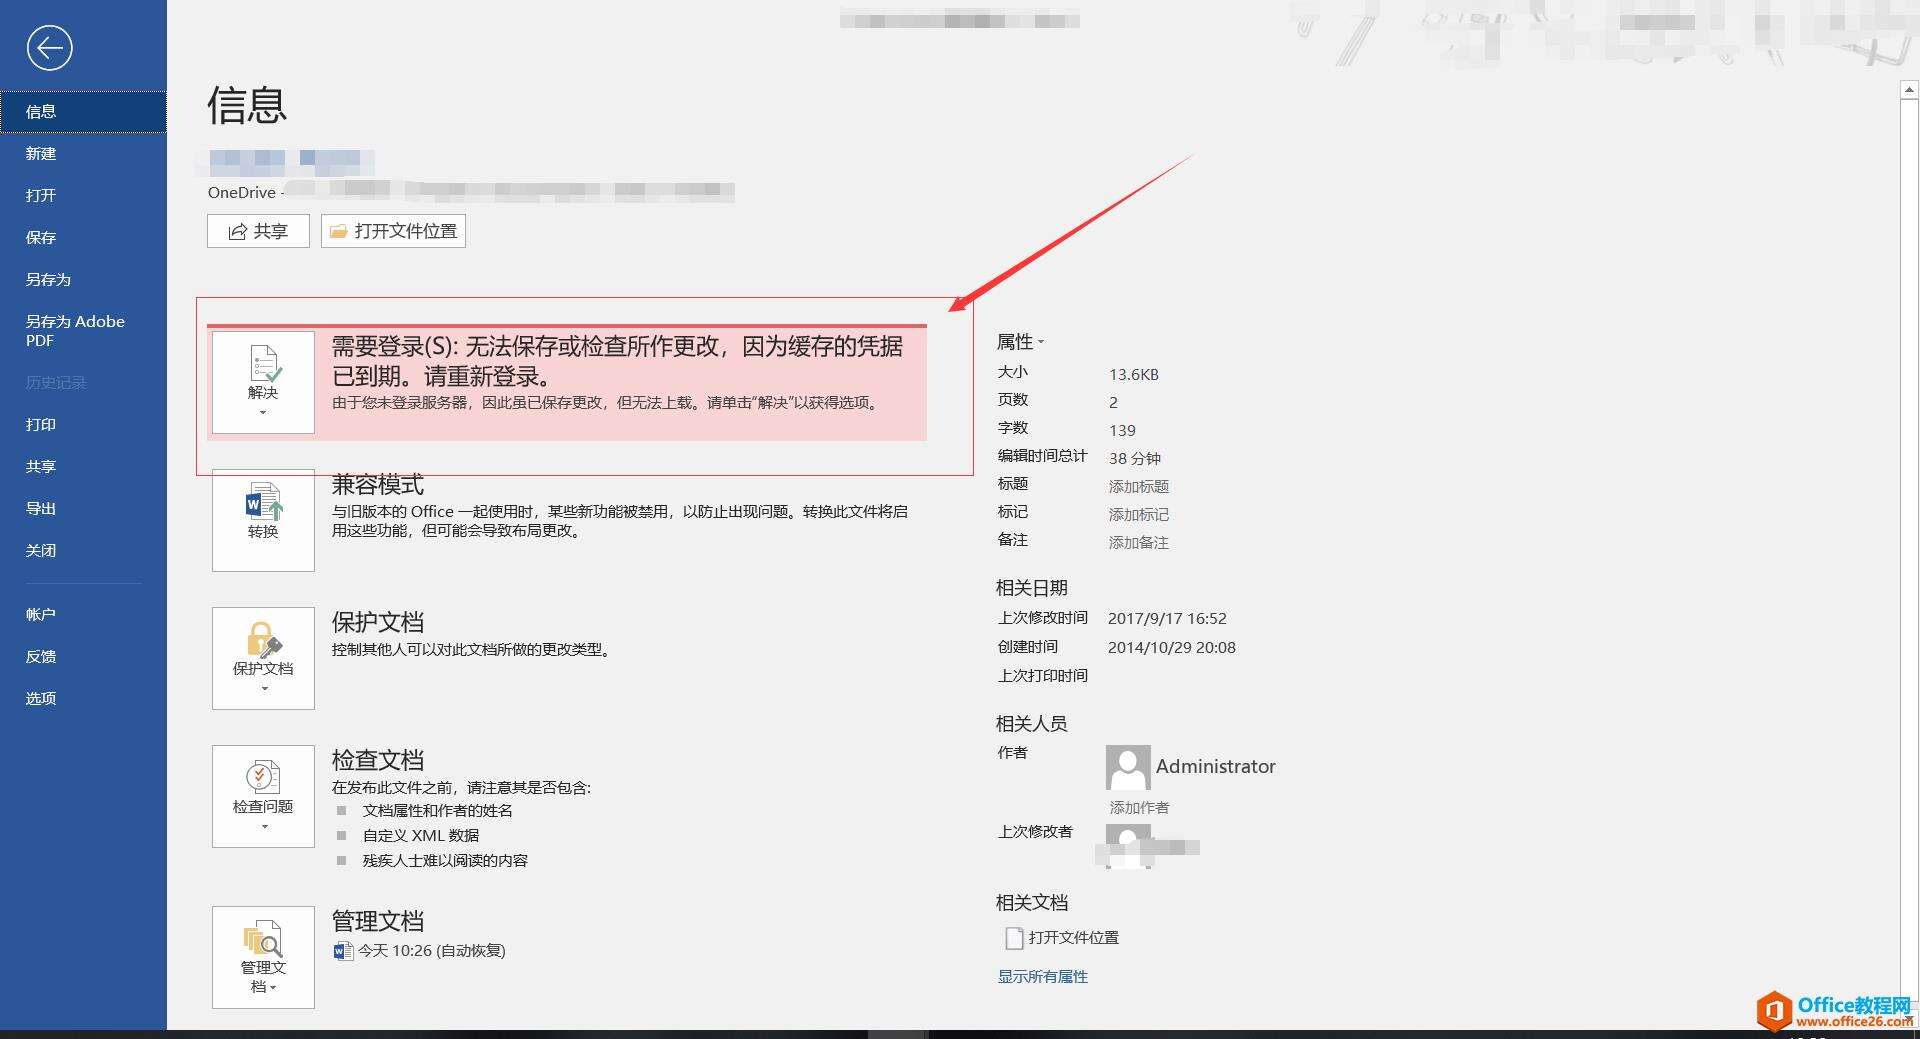The width and height of the screenshot is (1920, 1039).
Task: Click the Administrator author avatar
Action: tap(1128, 767)
